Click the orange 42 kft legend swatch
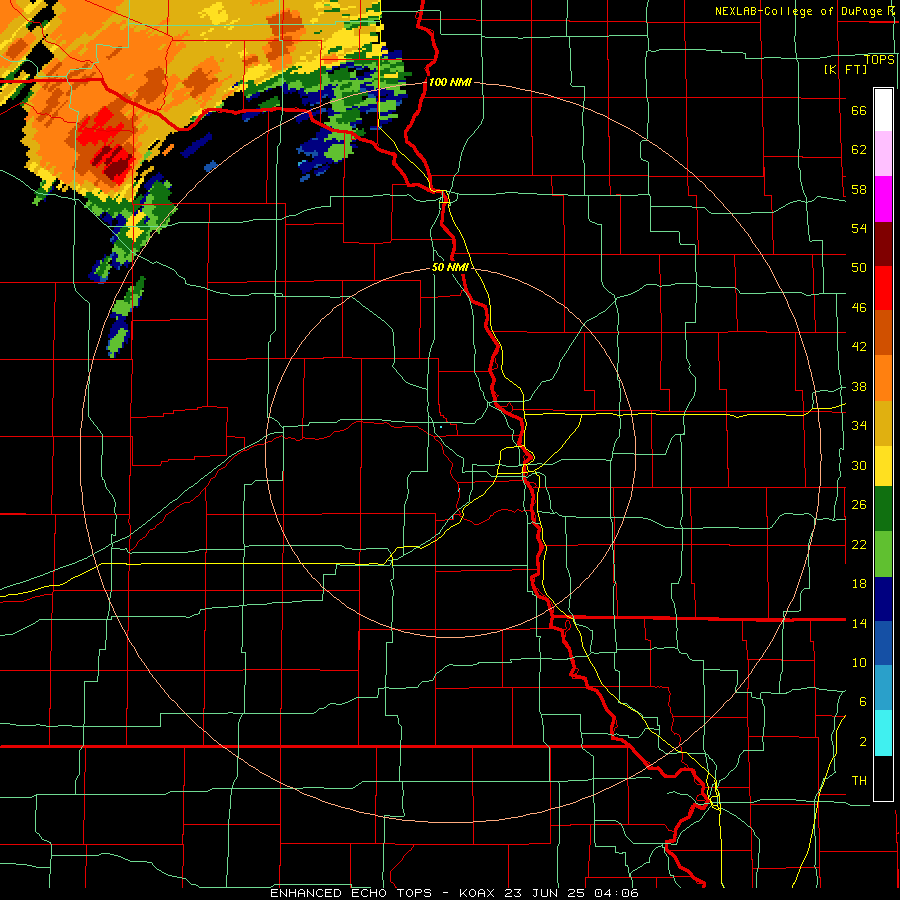This screenshot has width=900, height=900. (x=883, y=377)
